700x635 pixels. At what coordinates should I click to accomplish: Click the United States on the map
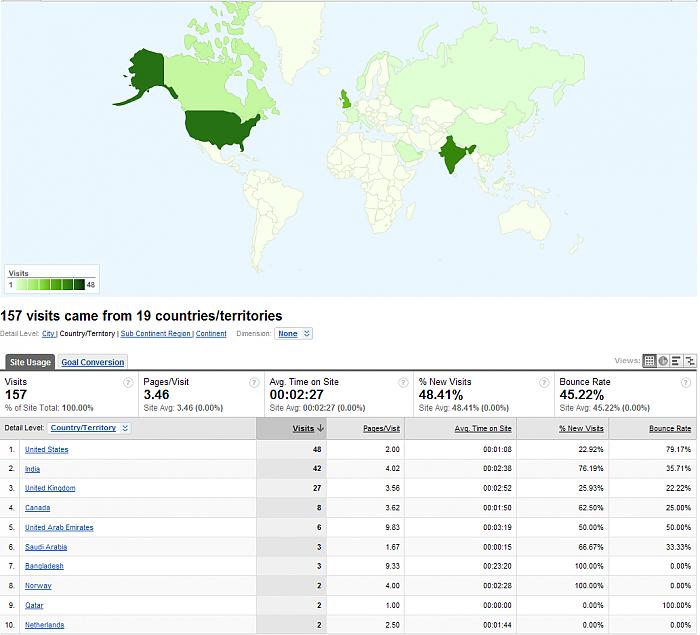(219, 127)
